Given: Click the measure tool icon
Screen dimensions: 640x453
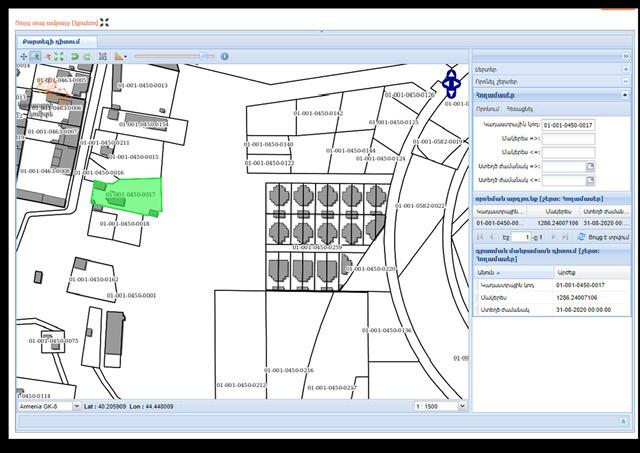Looking at the screenshot, I should (120, 57).
